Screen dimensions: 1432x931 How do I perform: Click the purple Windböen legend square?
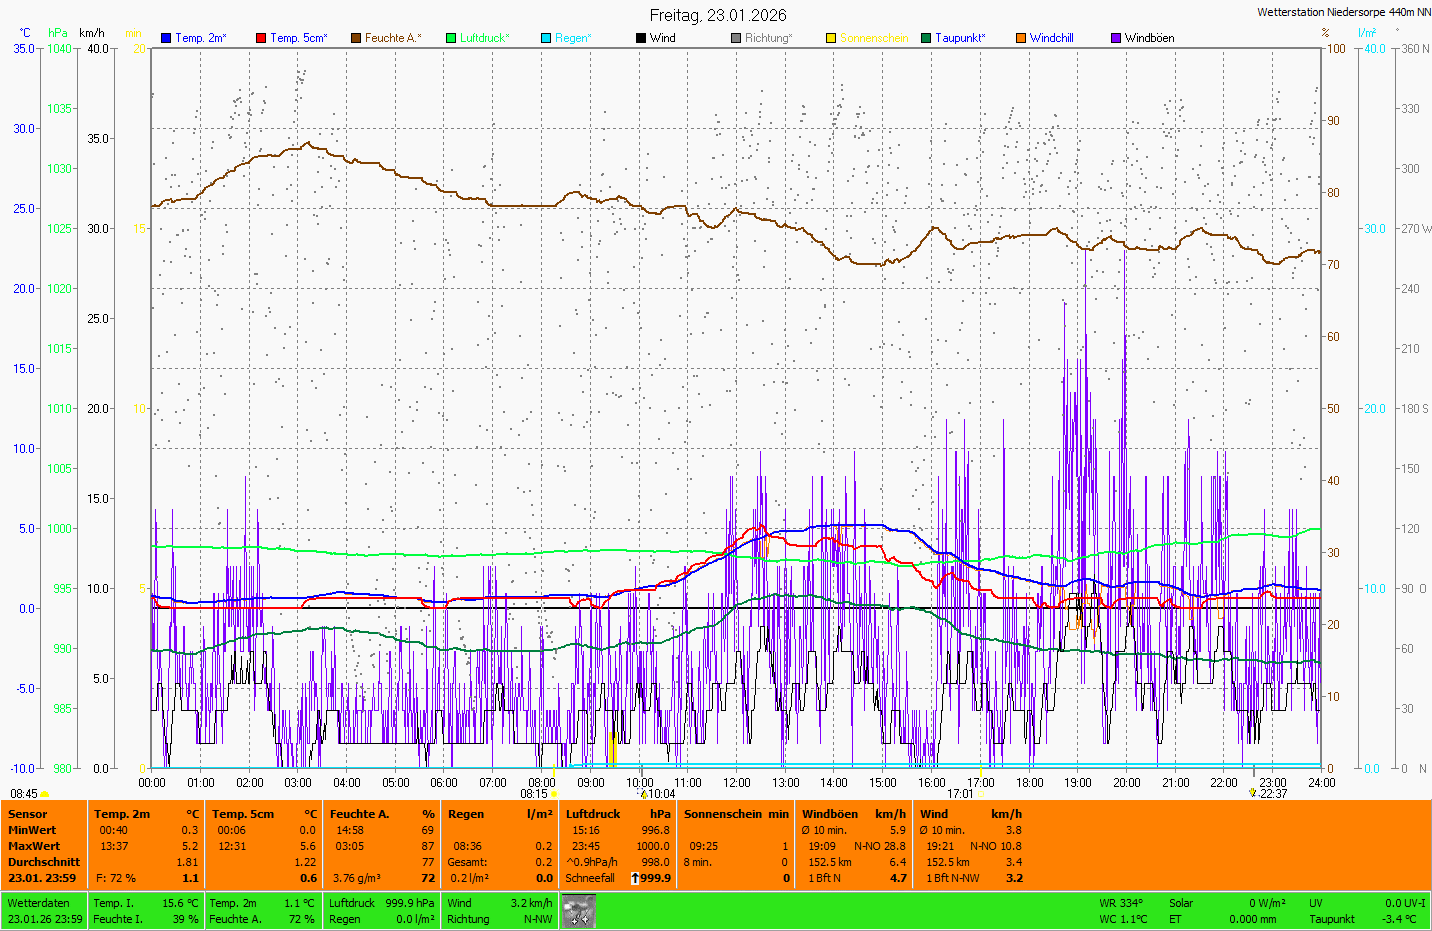1116,38
